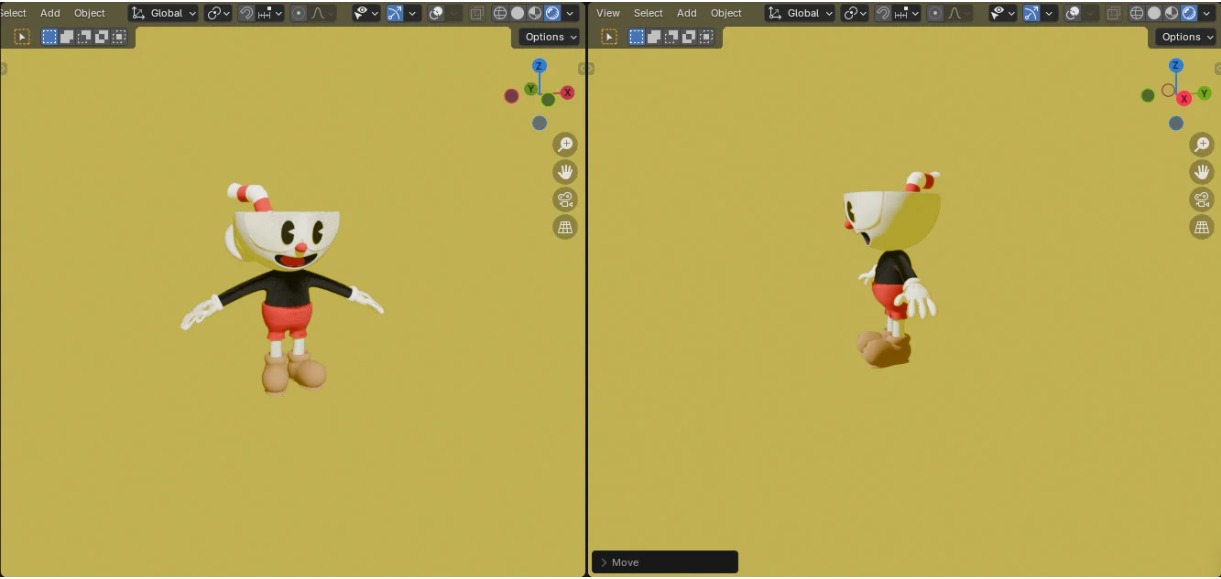Toggle overlays in left viewport

pyautogui.click(x=436, y=13)
